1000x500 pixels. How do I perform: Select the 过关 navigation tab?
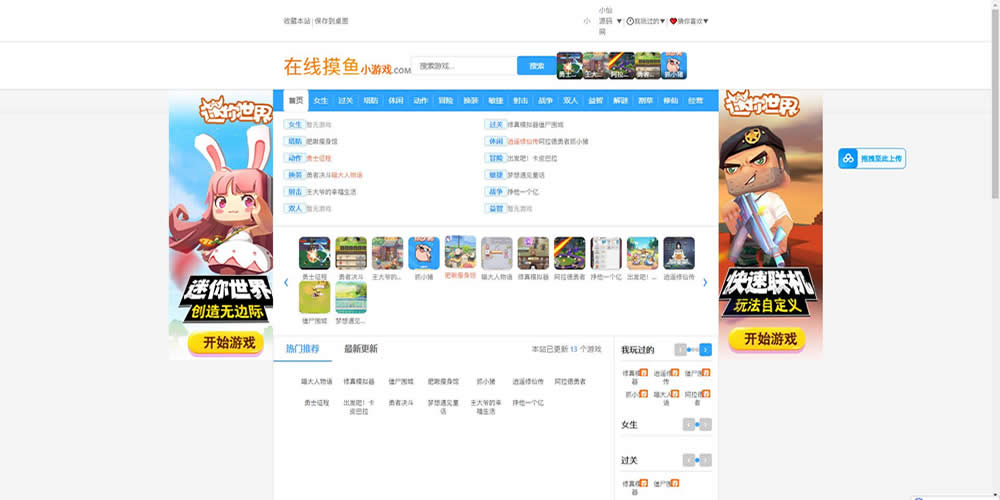(346, 101)
